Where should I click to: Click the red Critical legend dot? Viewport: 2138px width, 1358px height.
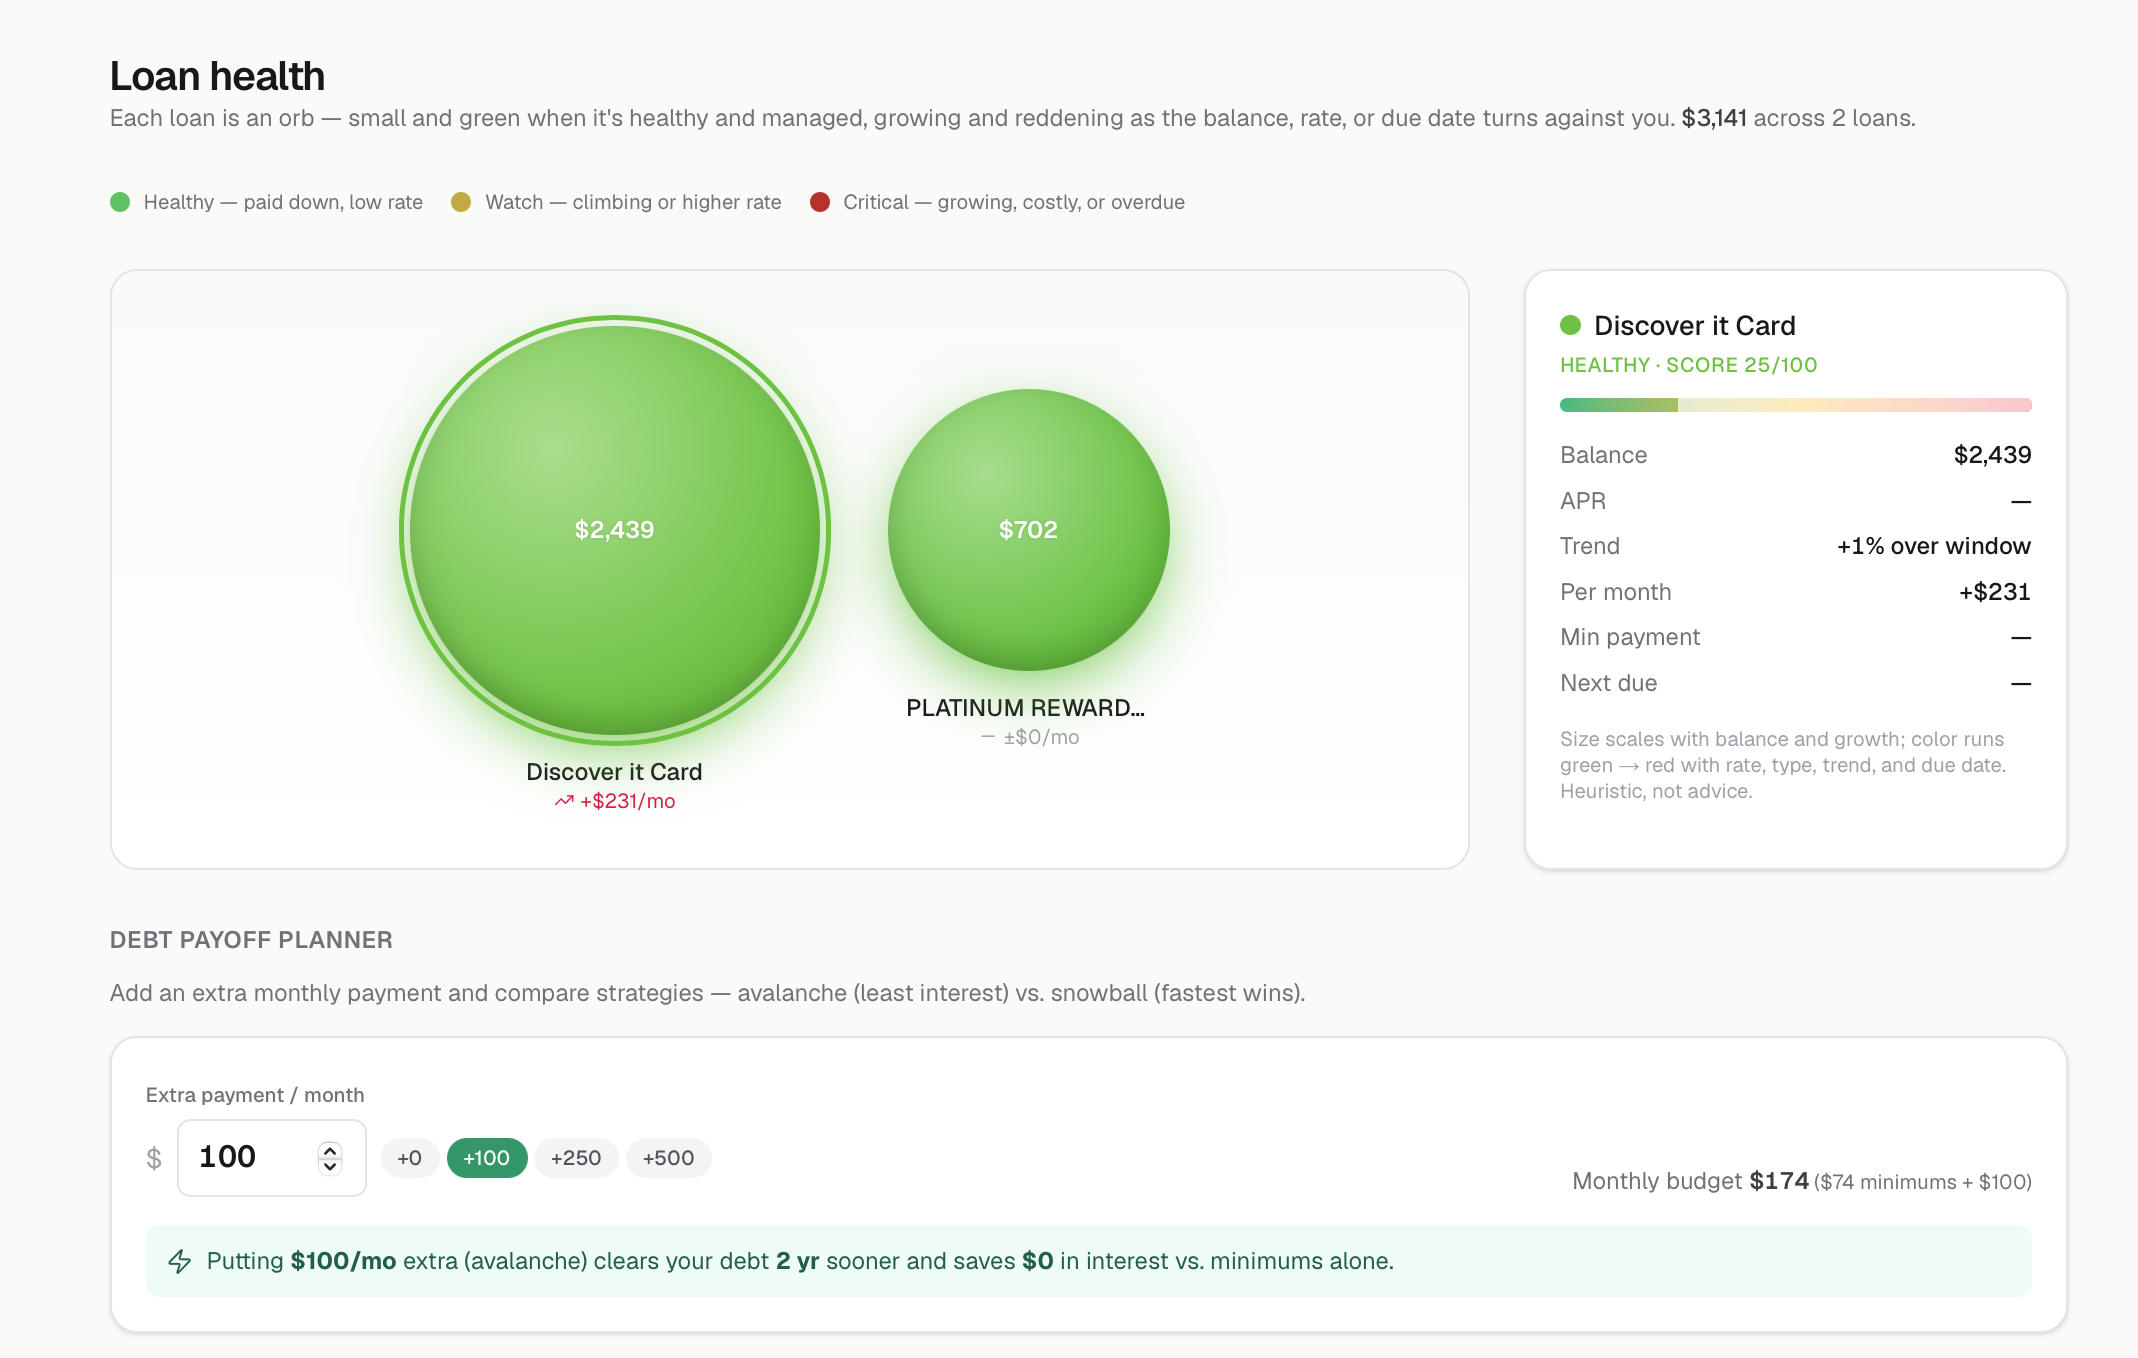820,202
